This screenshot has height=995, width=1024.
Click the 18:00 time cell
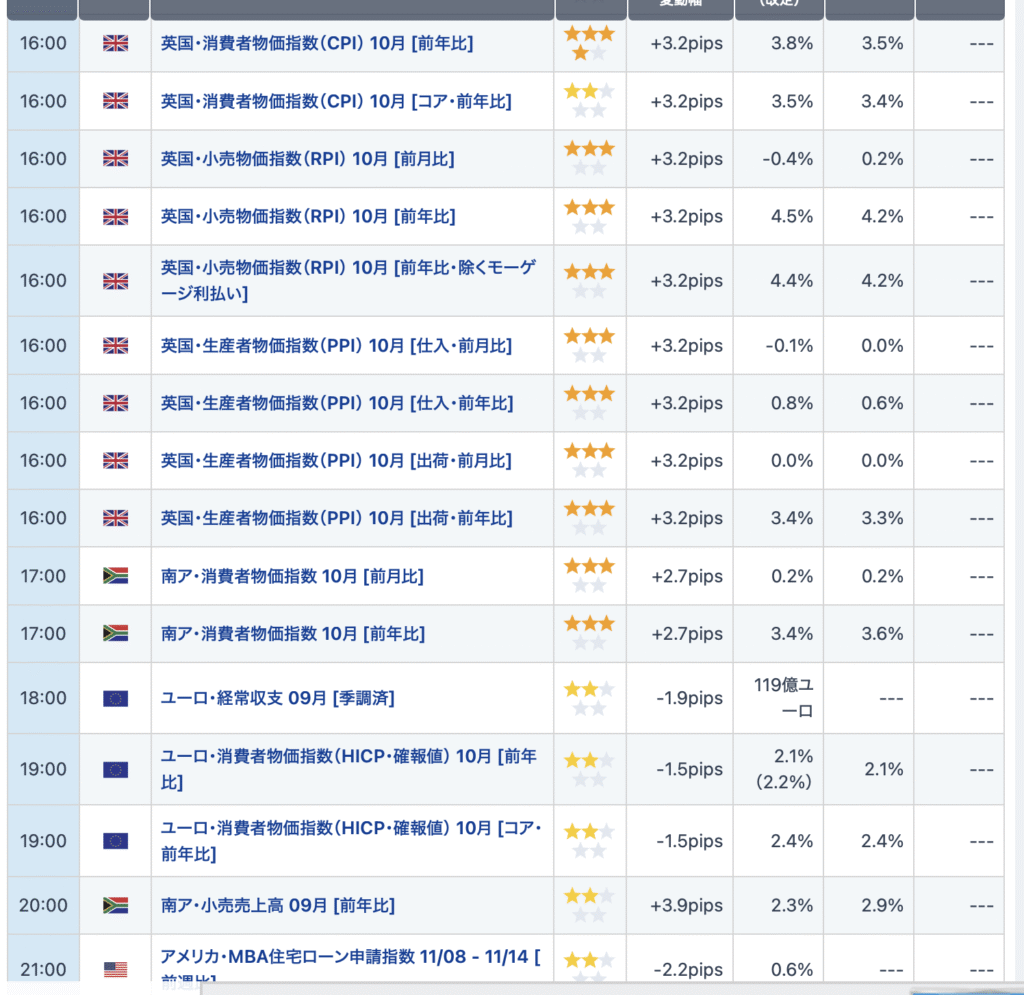[x=43, y=698]
